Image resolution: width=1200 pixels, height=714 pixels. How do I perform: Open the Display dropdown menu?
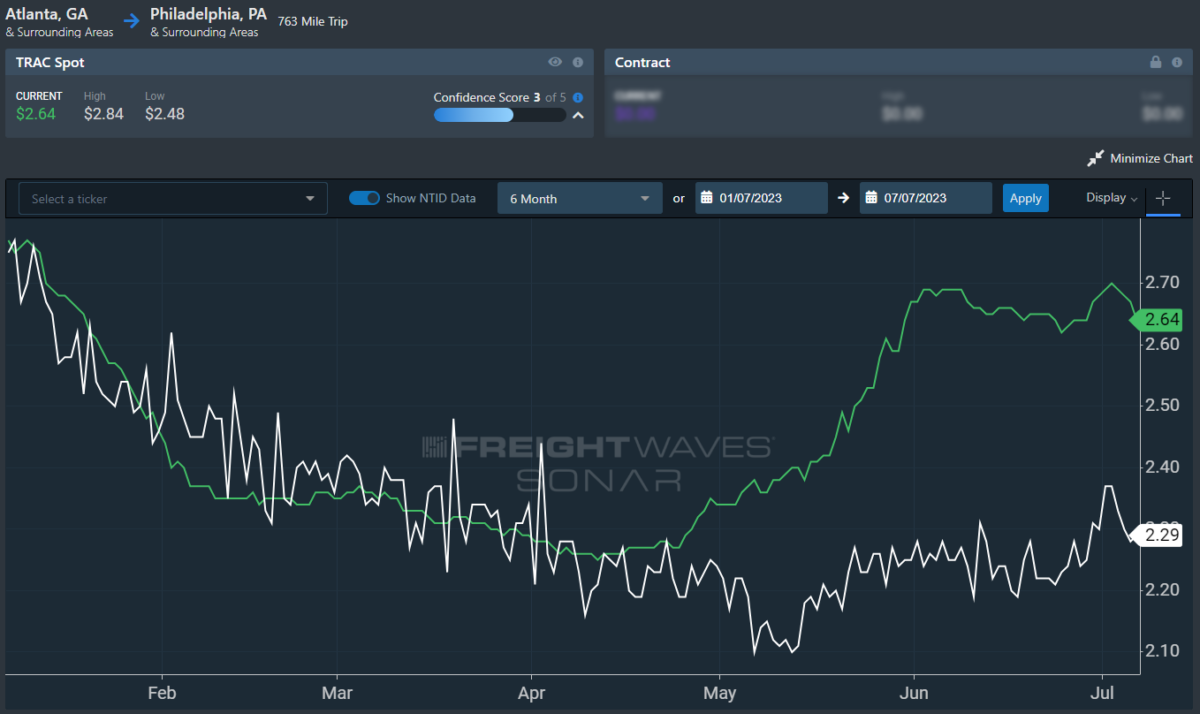pyautogui.click(x=1111, y=198)
